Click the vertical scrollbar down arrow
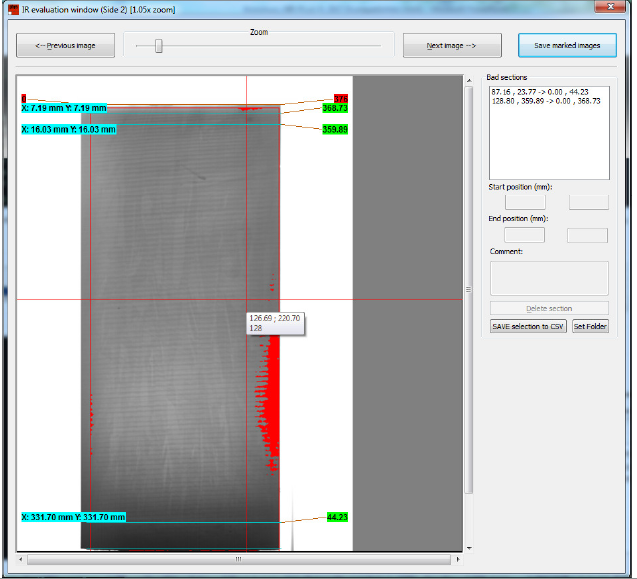 [x=468, y=546]
